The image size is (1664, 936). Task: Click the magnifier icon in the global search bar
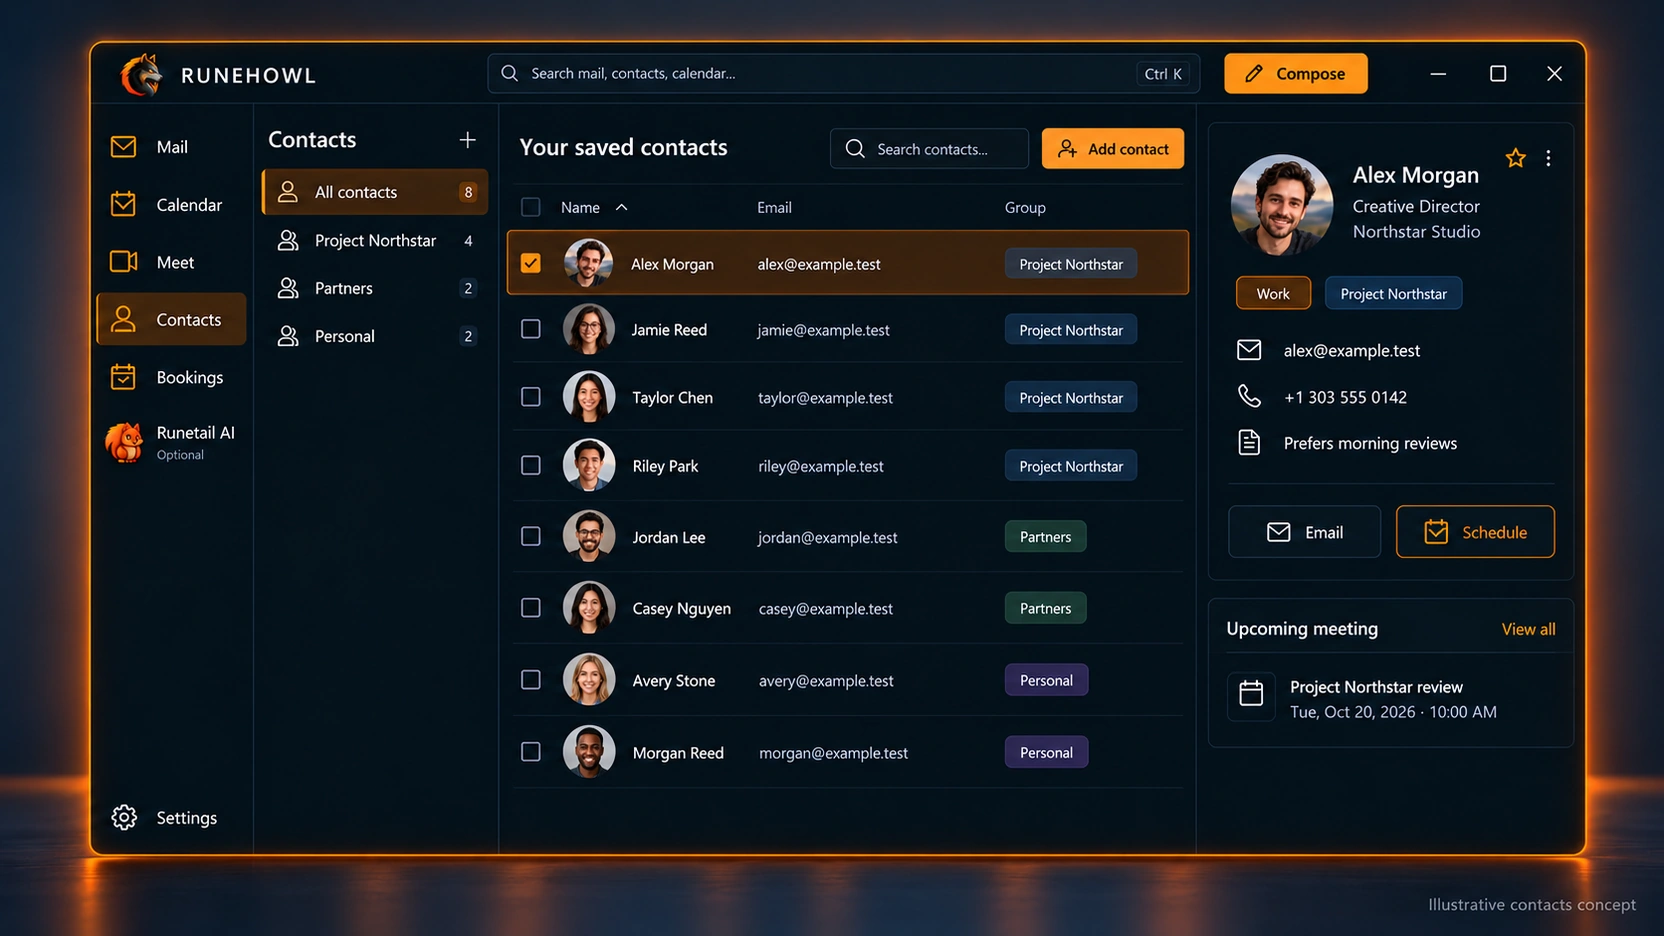click(510, 73)
